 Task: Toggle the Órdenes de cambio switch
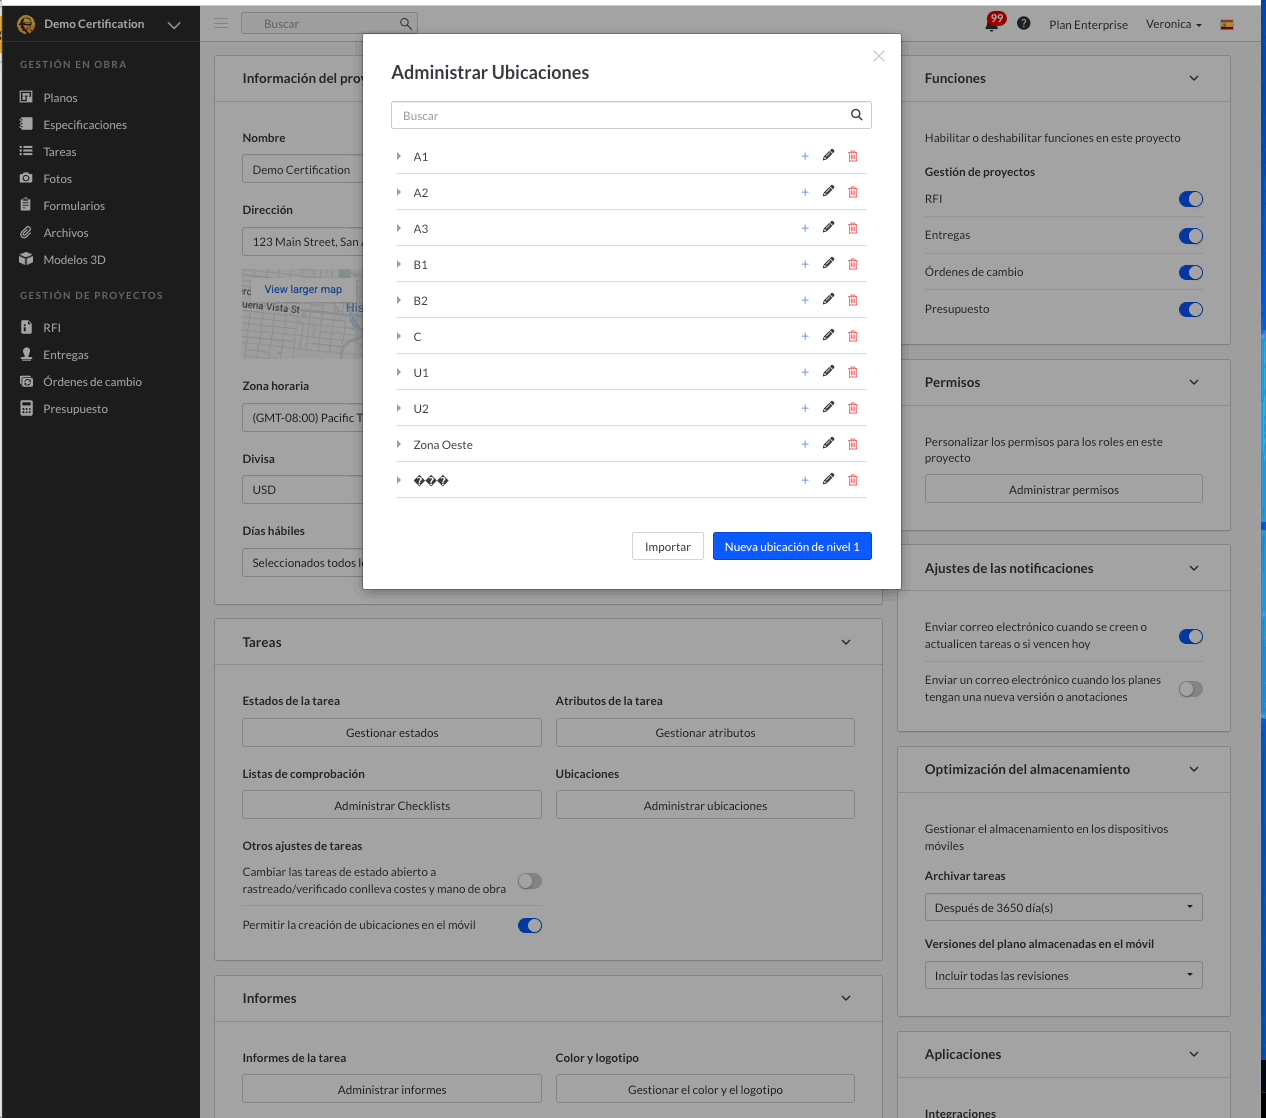tap(1191, 272)
